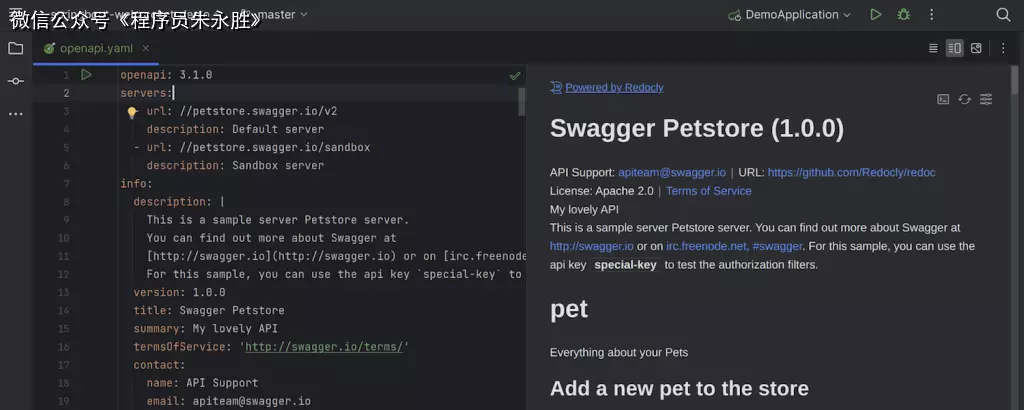Viewport: 1024px width, 410px height.
Task: Click the Terms of Service link
Action: 708,191
